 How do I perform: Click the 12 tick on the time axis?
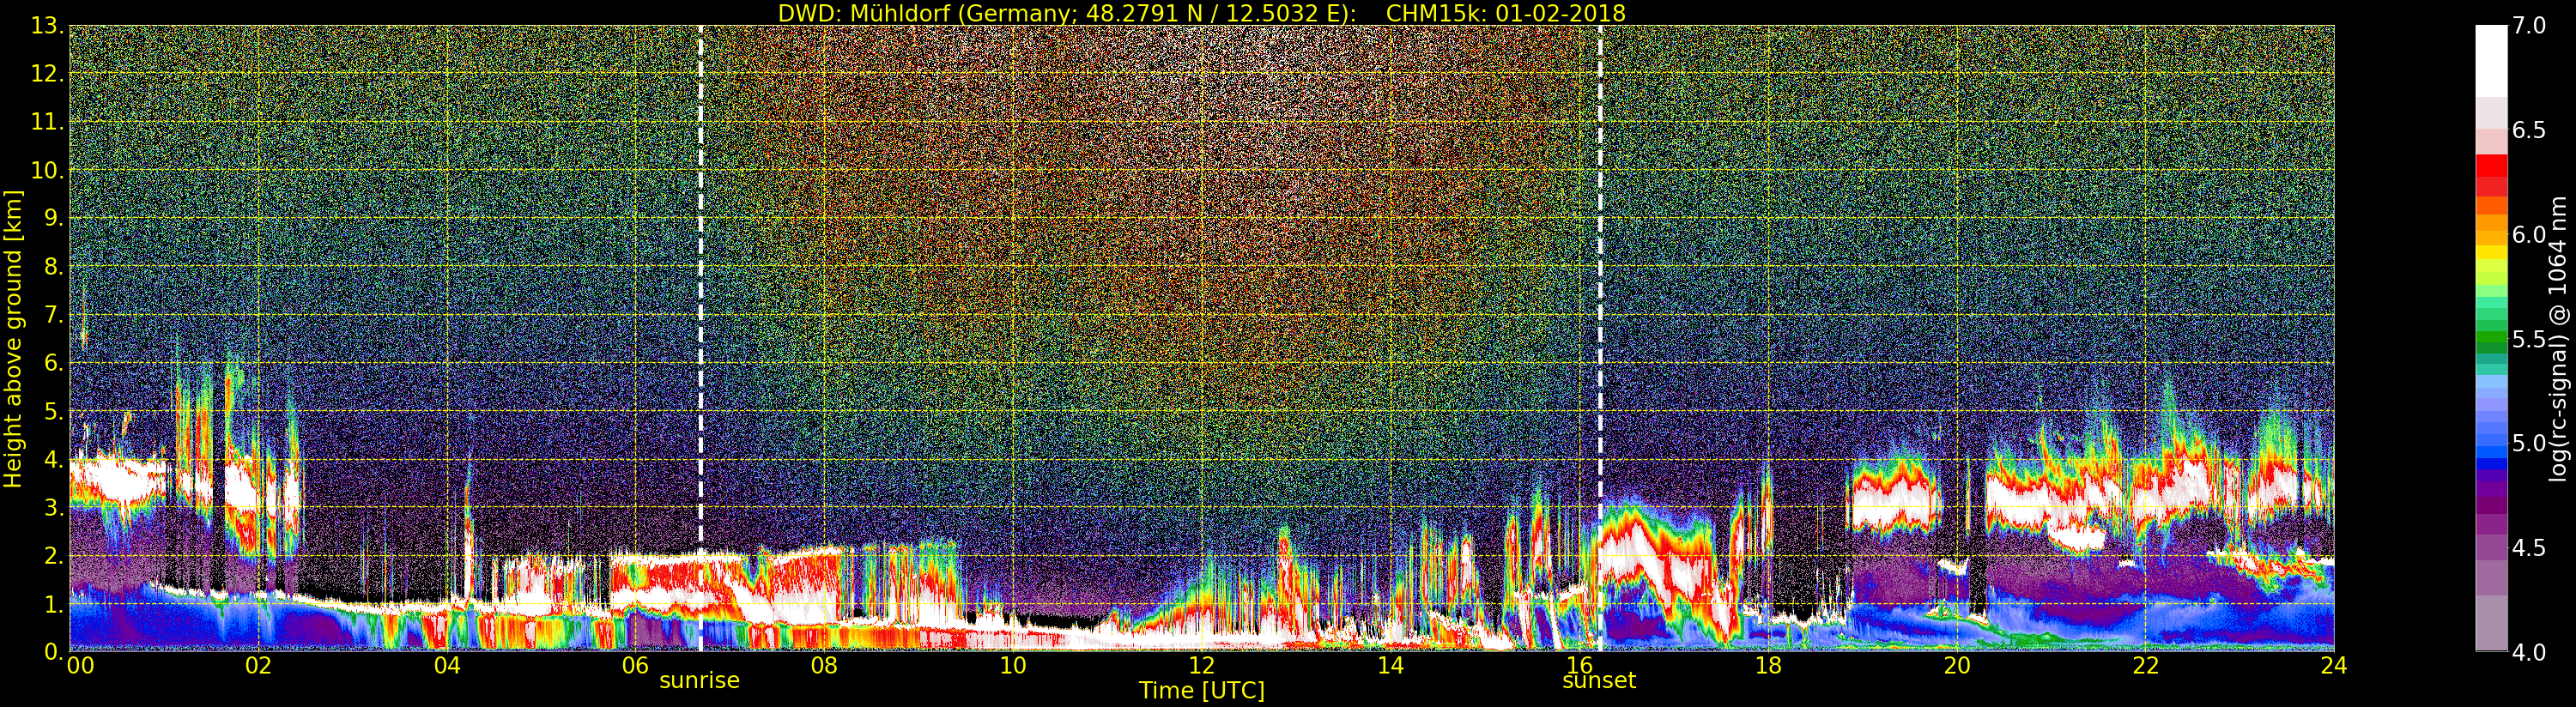[x=1201, y=666]
